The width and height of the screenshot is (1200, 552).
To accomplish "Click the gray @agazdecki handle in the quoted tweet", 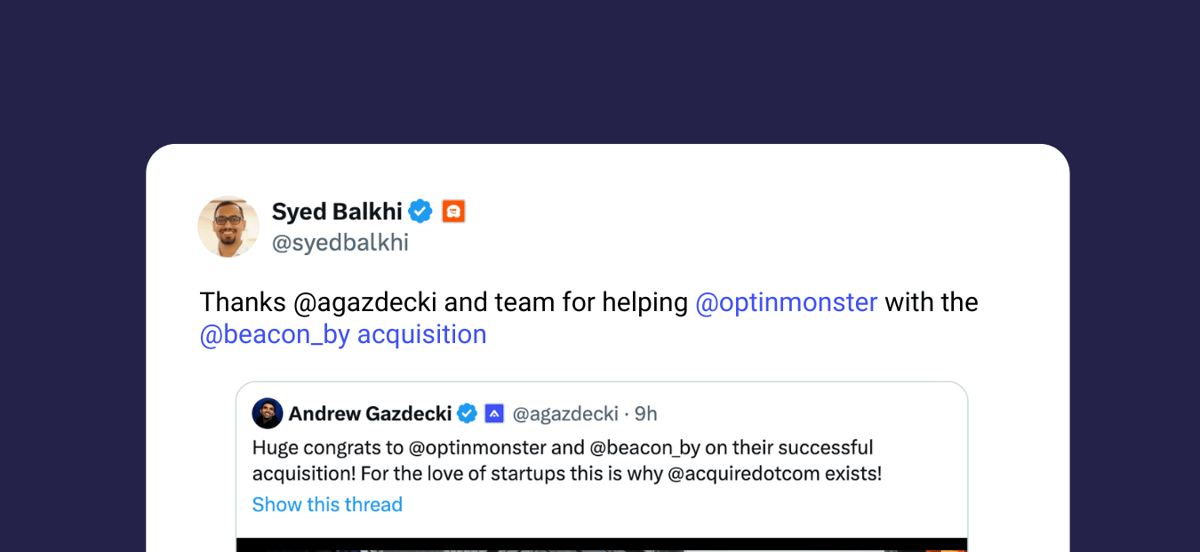I will click(x=563, y=413).
